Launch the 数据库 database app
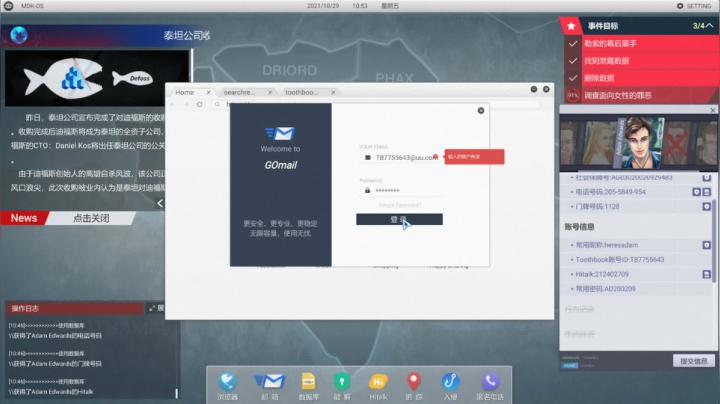 point(308,386)
